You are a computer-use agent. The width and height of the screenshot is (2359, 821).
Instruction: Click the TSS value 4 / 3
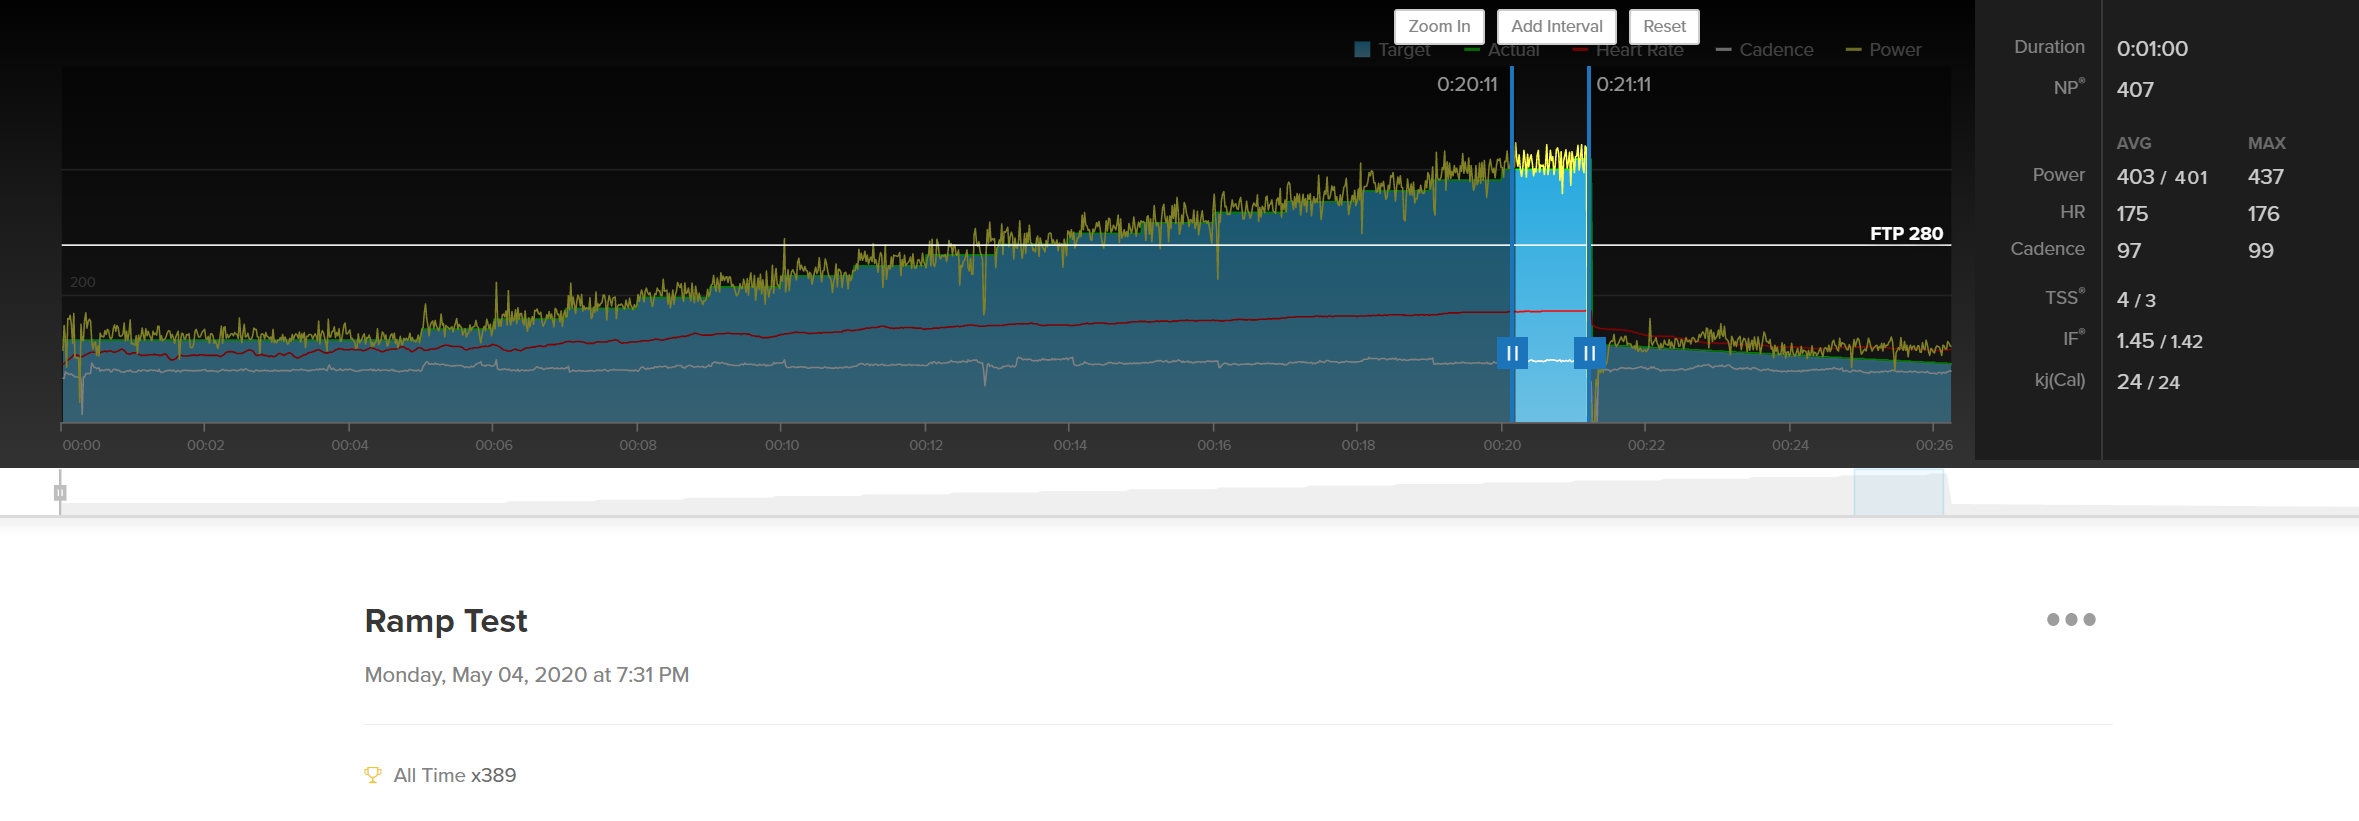(x=2136, y=300)
